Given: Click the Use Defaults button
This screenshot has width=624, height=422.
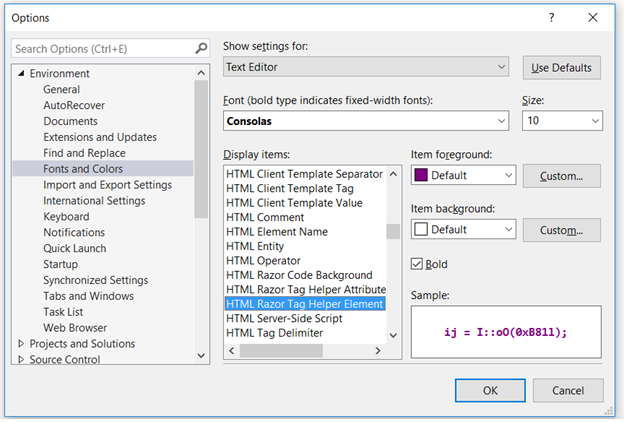Looking at the screenshot, I should [561, 68].
